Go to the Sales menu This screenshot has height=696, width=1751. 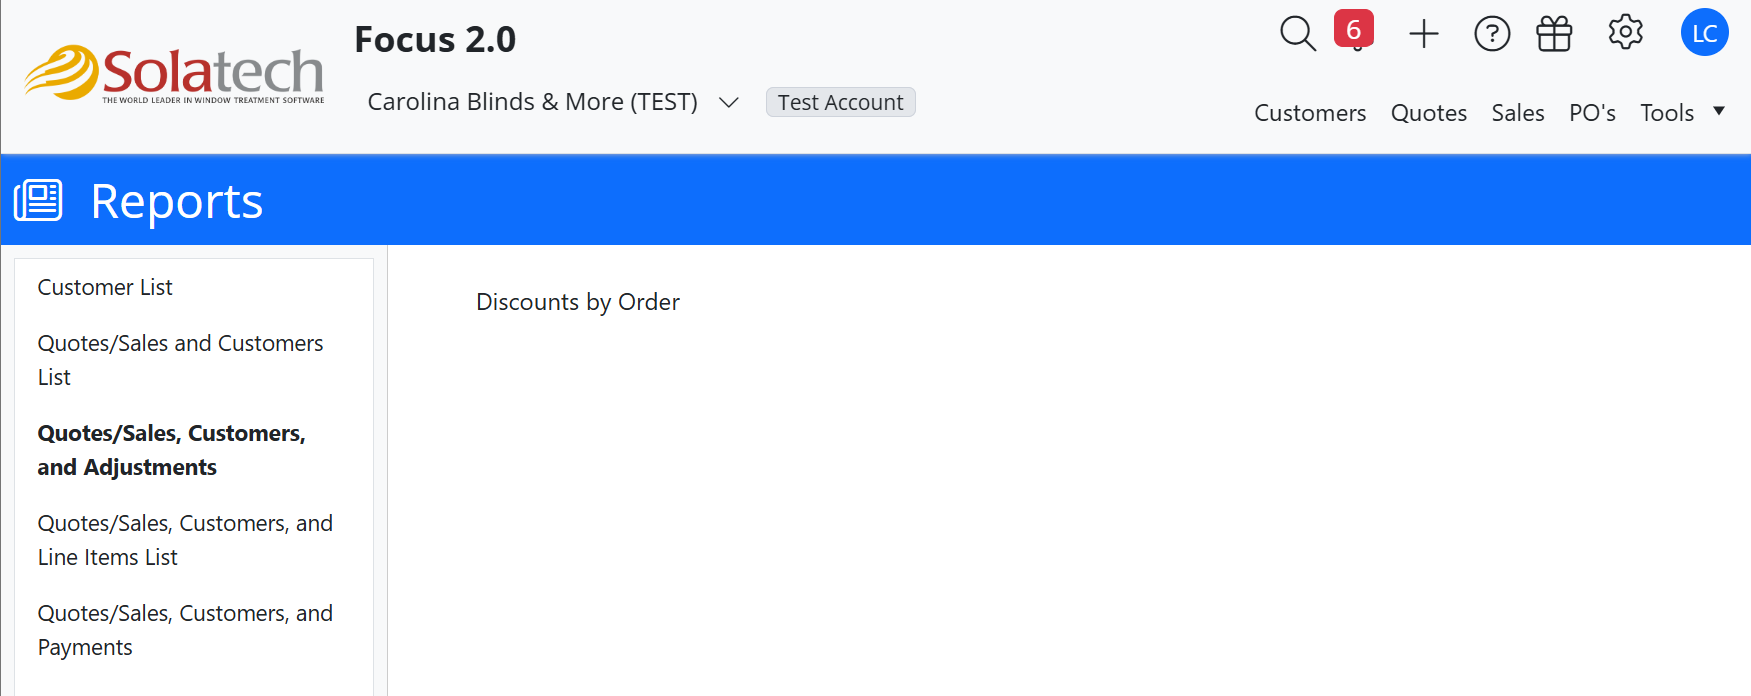1517,113
